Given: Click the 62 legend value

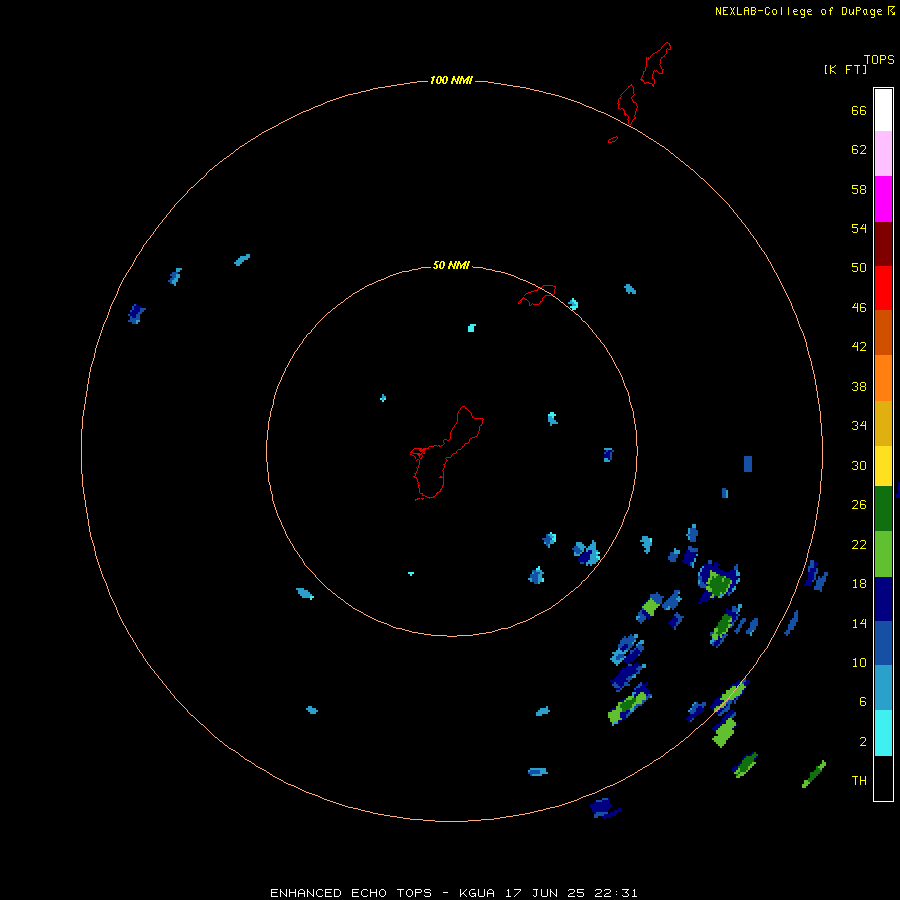Looking at the screenshot, I should tap(859, 150).
